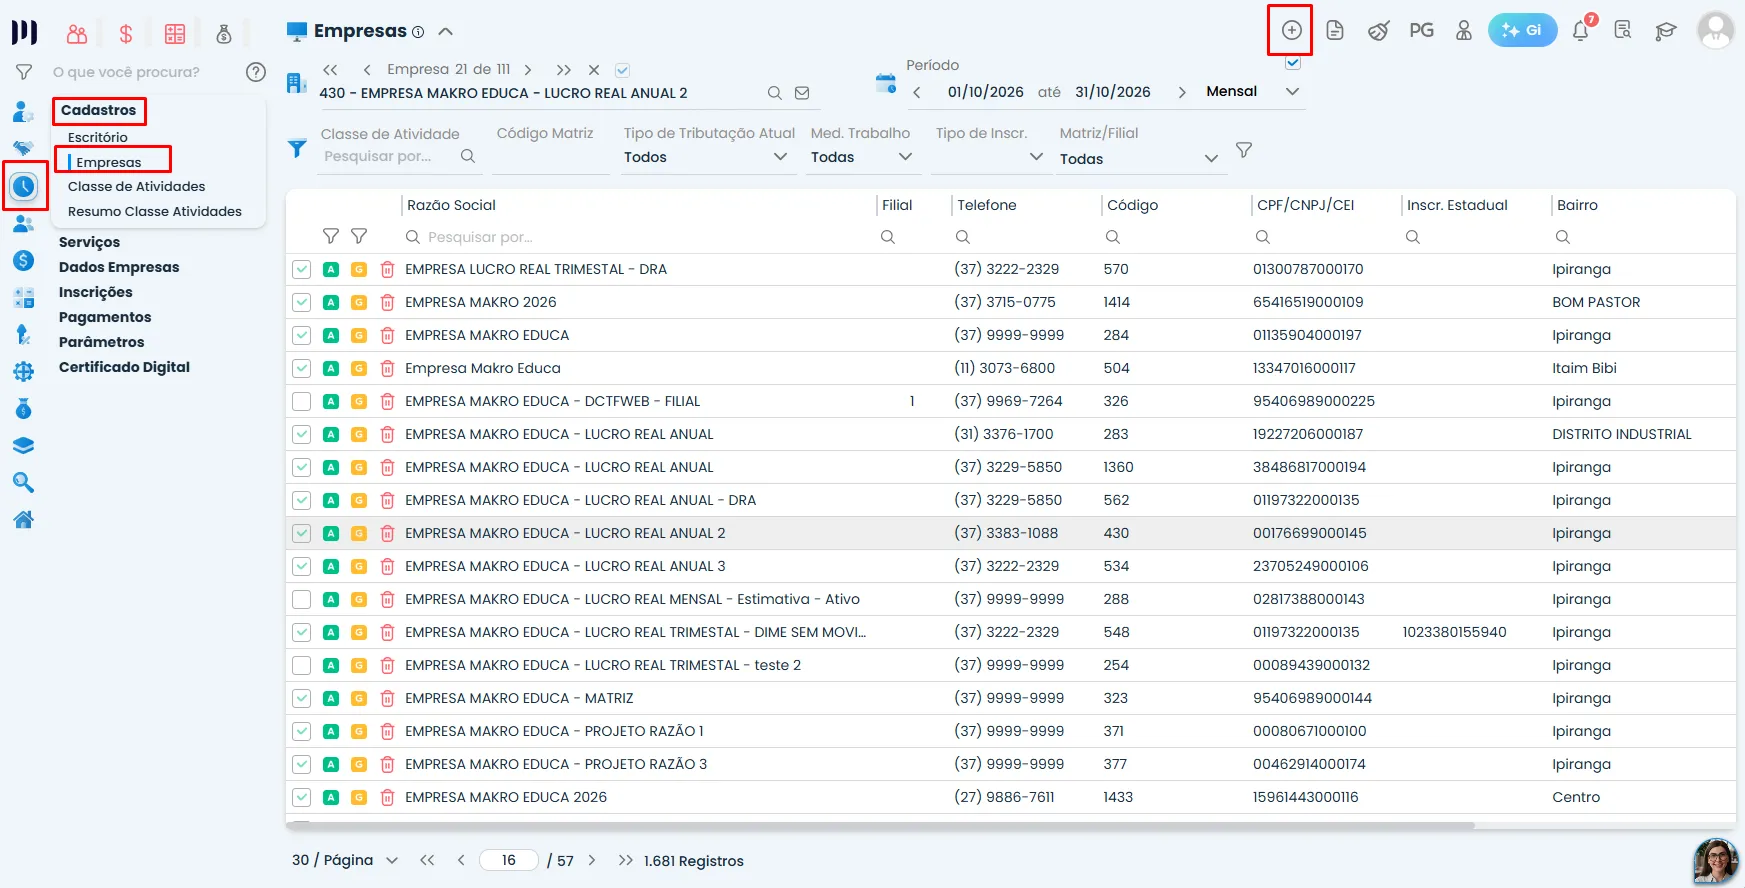Collapse the Empresas title chevron
This screenshot has height=888, width=1745.
[x=446, y=31]
